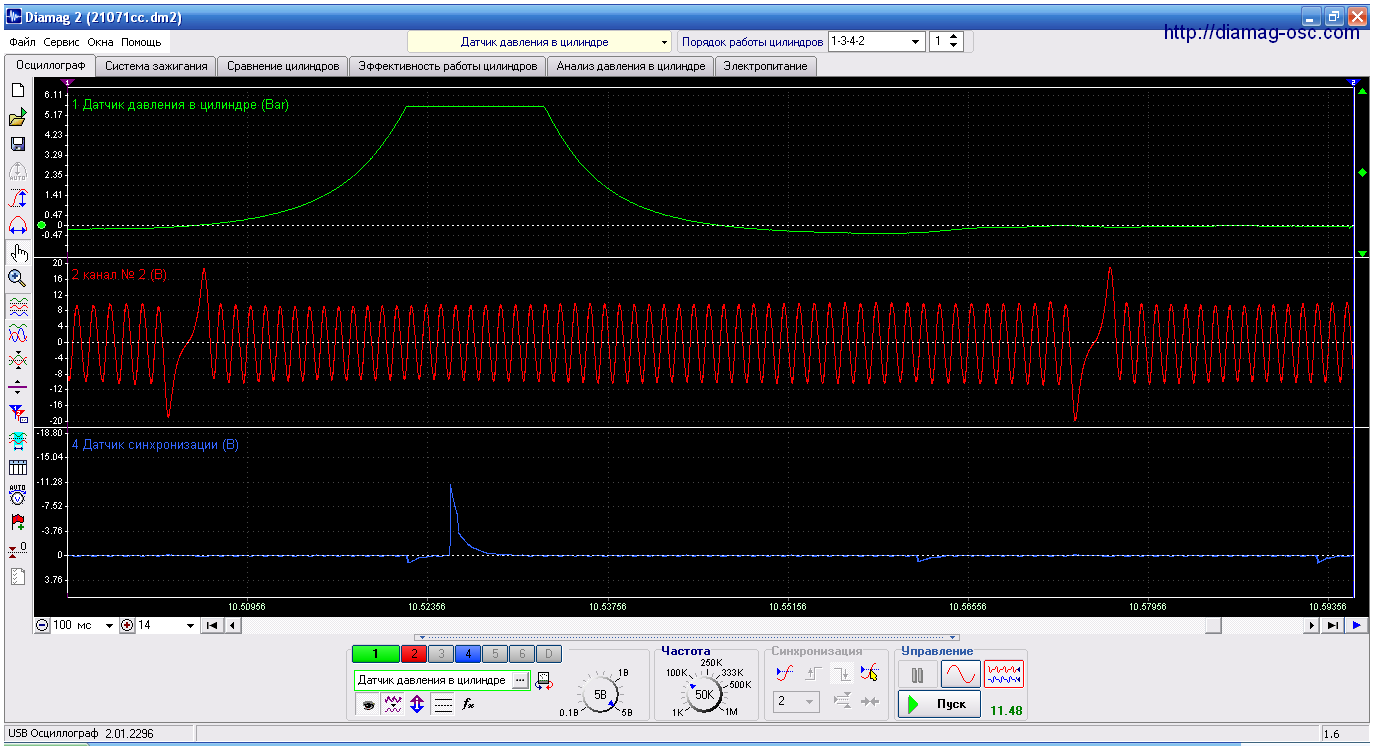Toggle the dashed line style button
Viewport: 1374px width, 746px height.
(x=443, y=704)
